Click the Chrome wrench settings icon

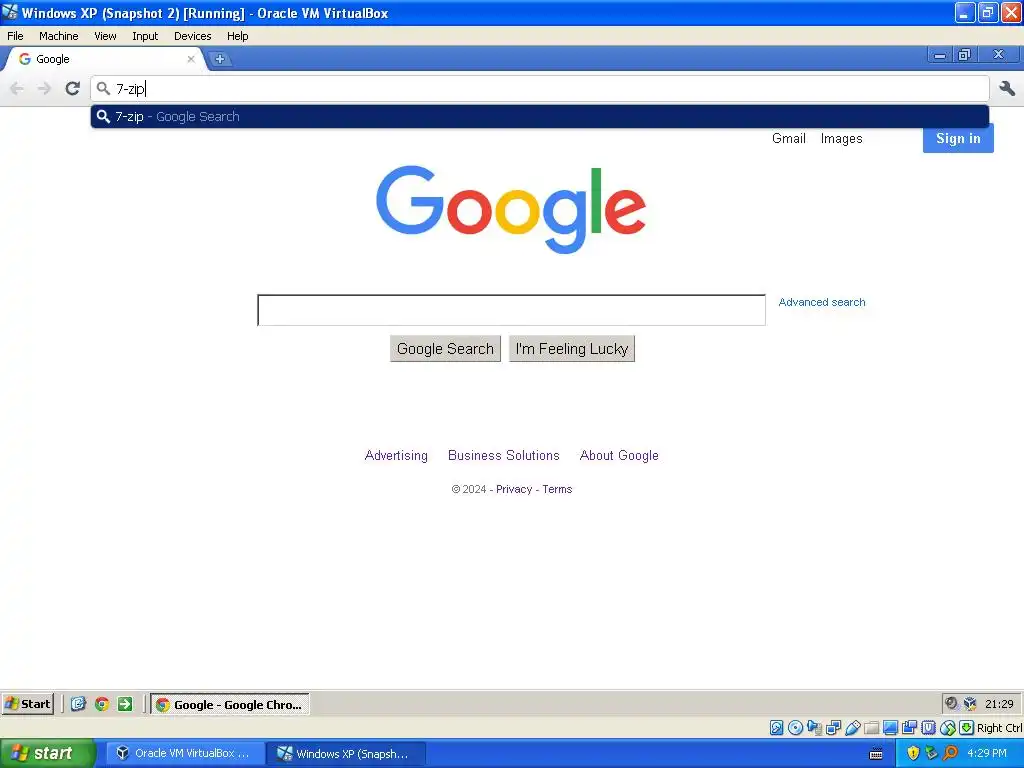[1006, 88]
